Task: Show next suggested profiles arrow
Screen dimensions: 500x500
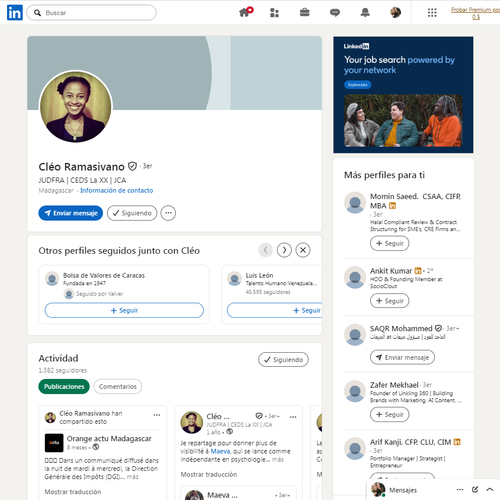Action: point(284,250)
